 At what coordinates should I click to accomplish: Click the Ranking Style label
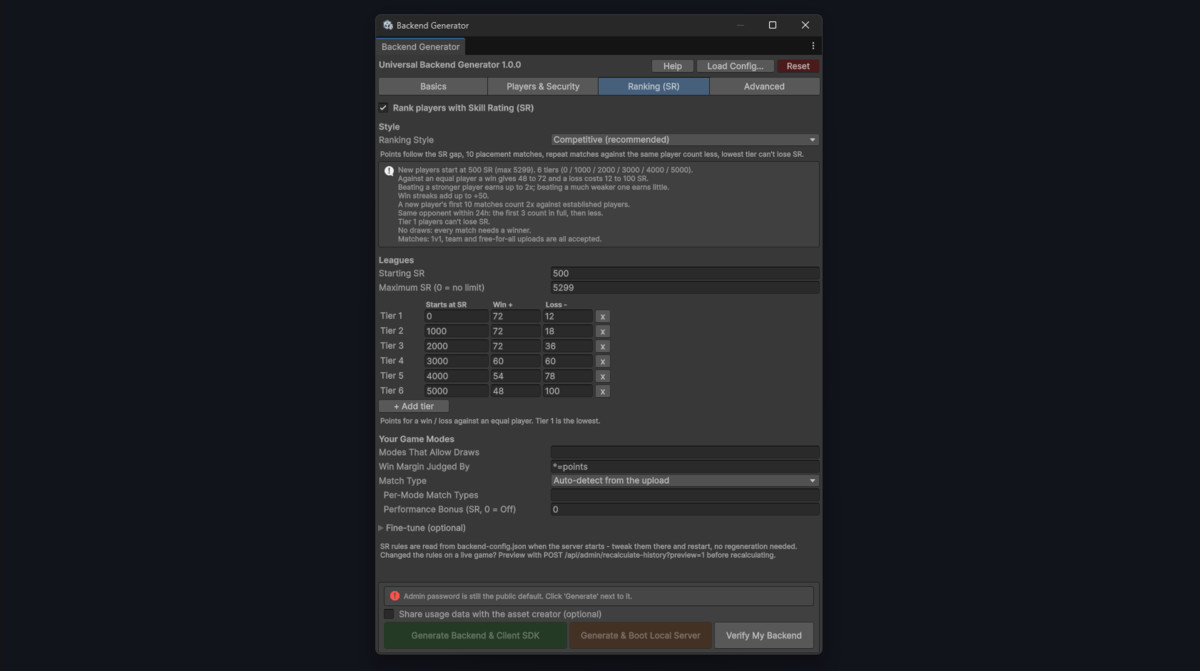point(406,140)
